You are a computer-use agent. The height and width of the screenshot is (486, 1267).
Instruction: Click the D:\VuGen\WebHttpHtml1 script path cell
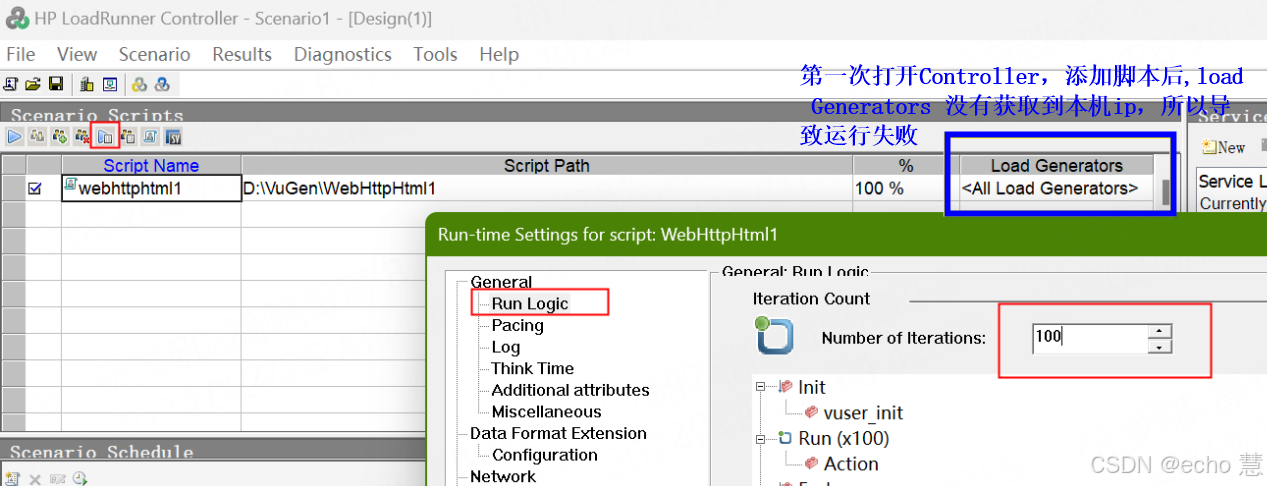pyautogui.click(x=546, y=188)
